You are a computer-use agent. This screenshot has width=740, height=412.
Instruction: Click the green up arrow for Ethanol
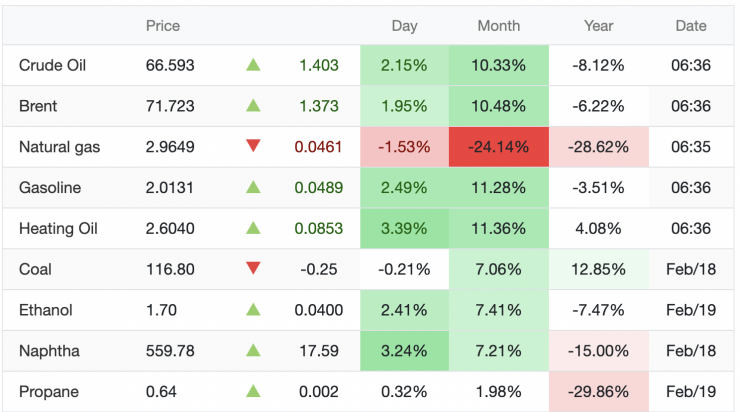pyautogui.click(x=253, y=310)
